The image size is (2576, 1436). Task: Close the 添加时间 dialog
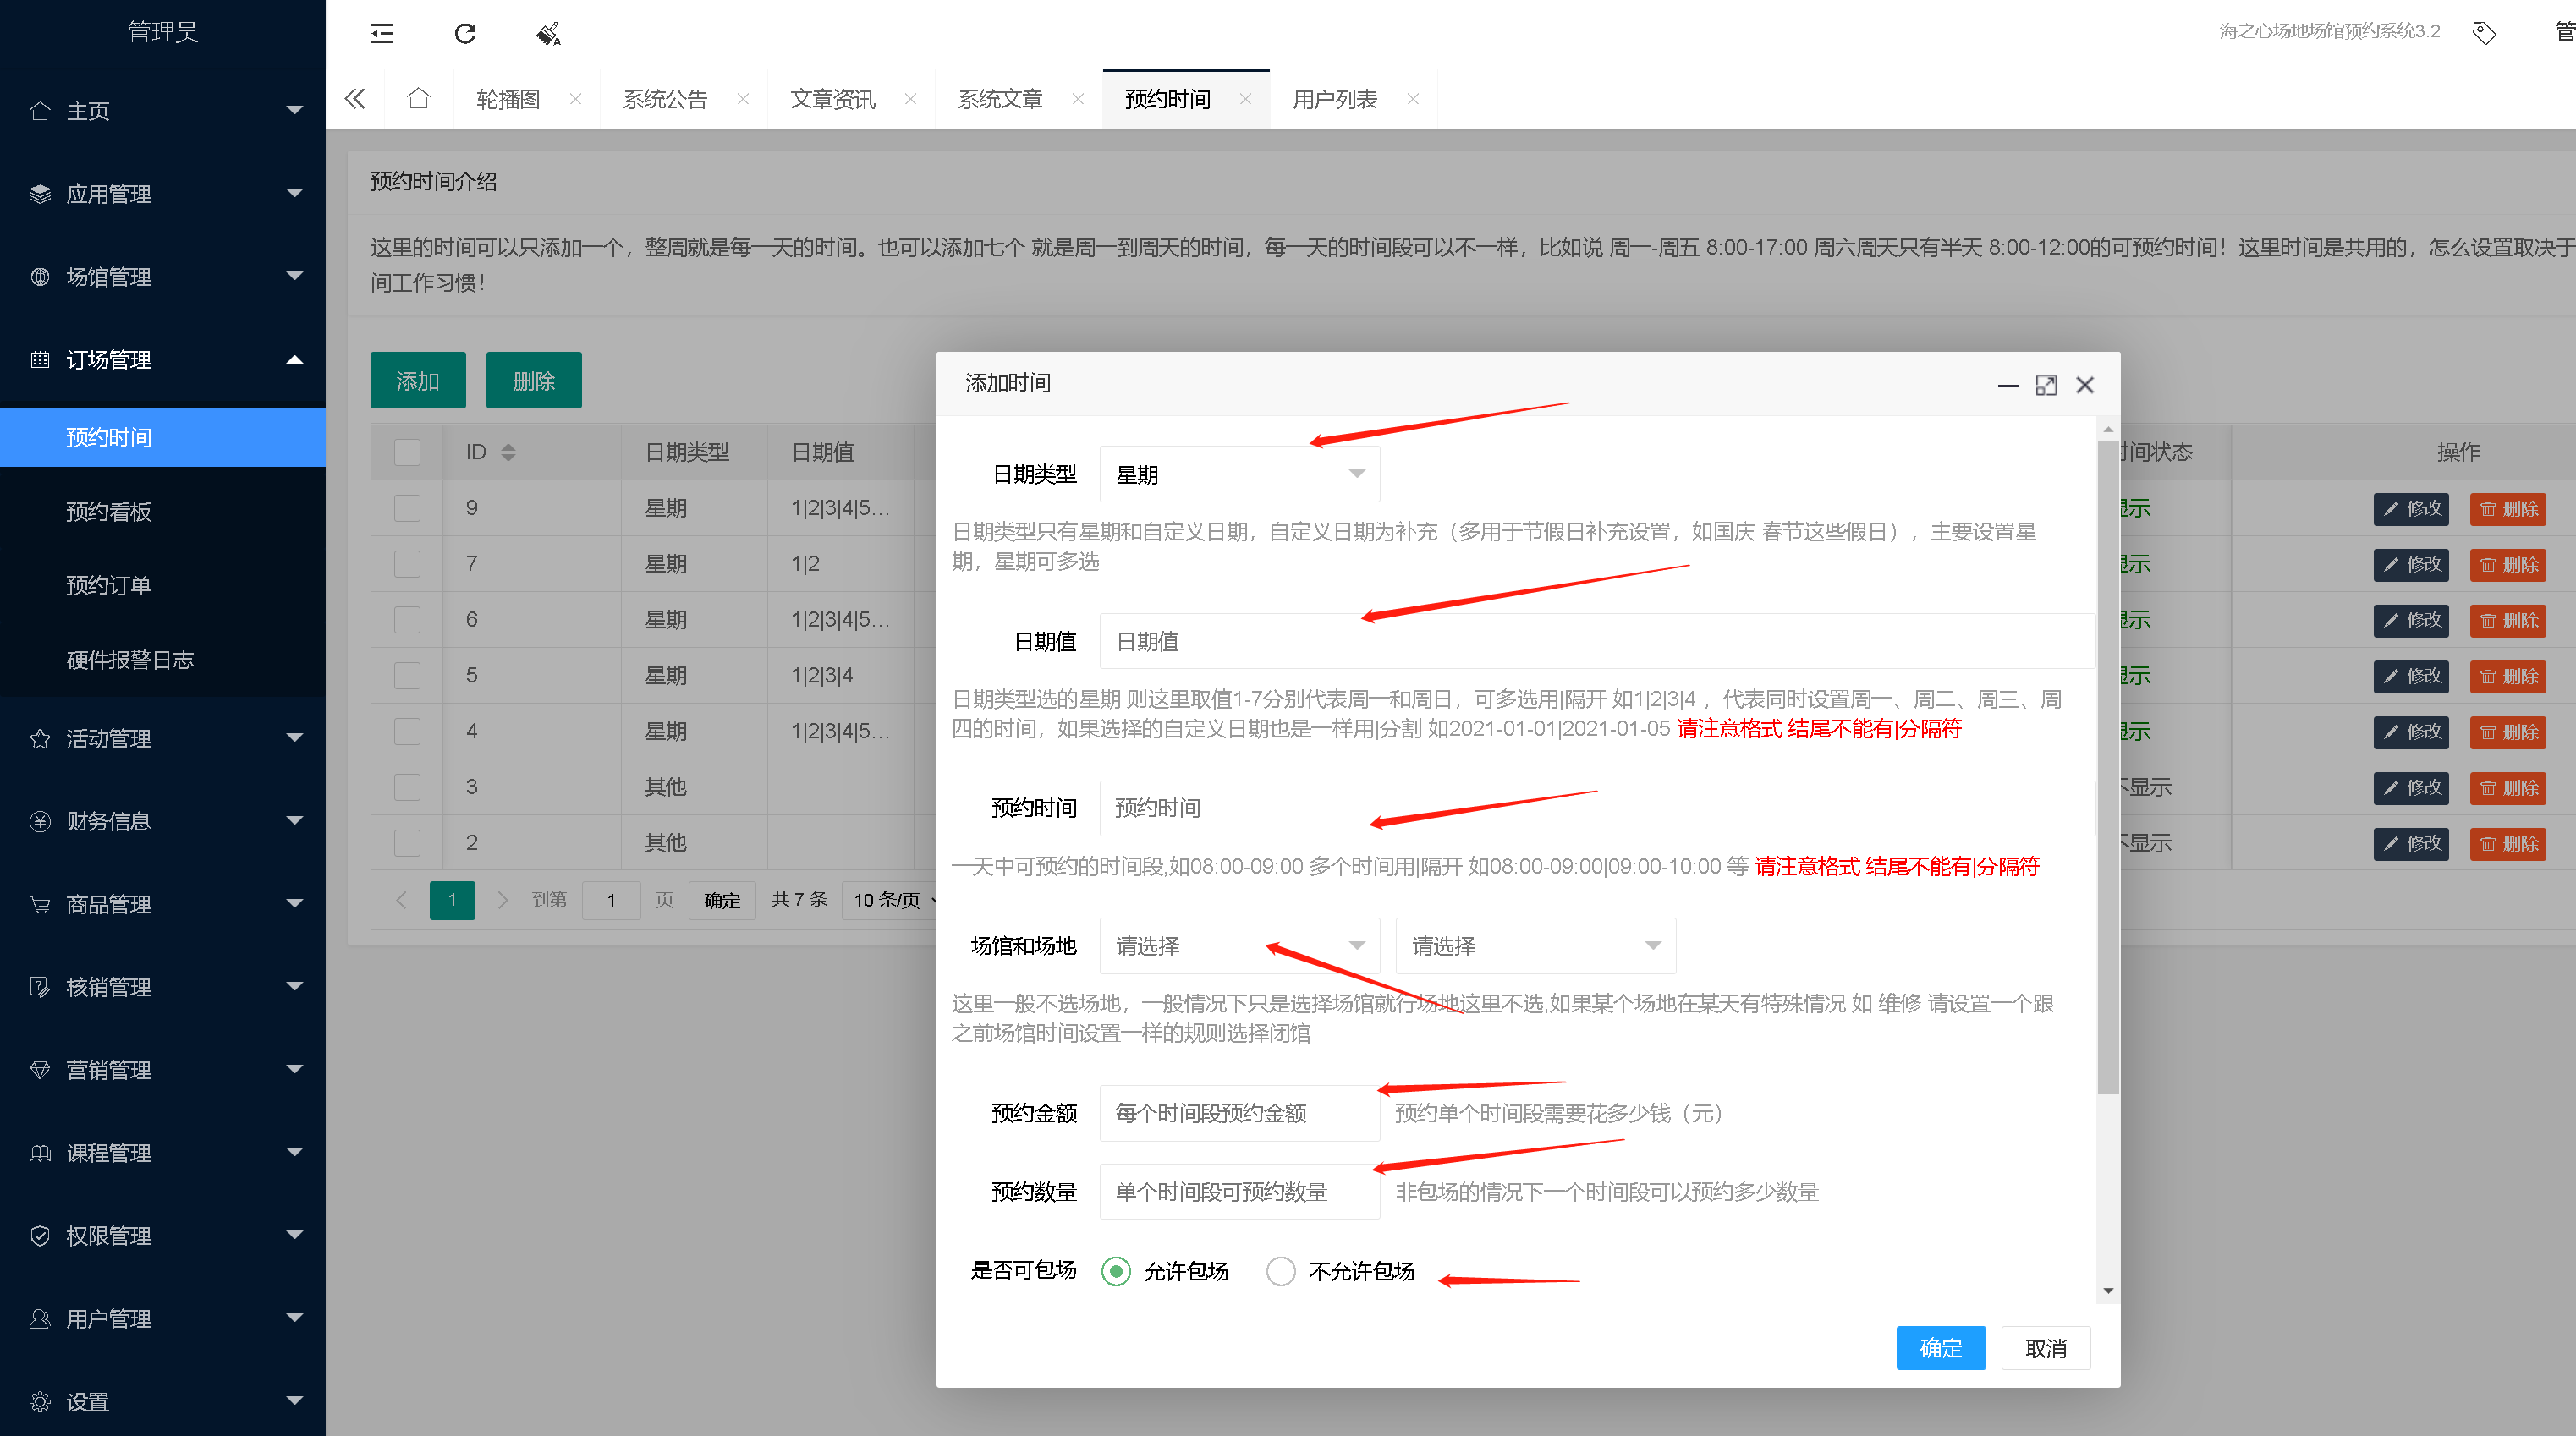(2085, 385)
